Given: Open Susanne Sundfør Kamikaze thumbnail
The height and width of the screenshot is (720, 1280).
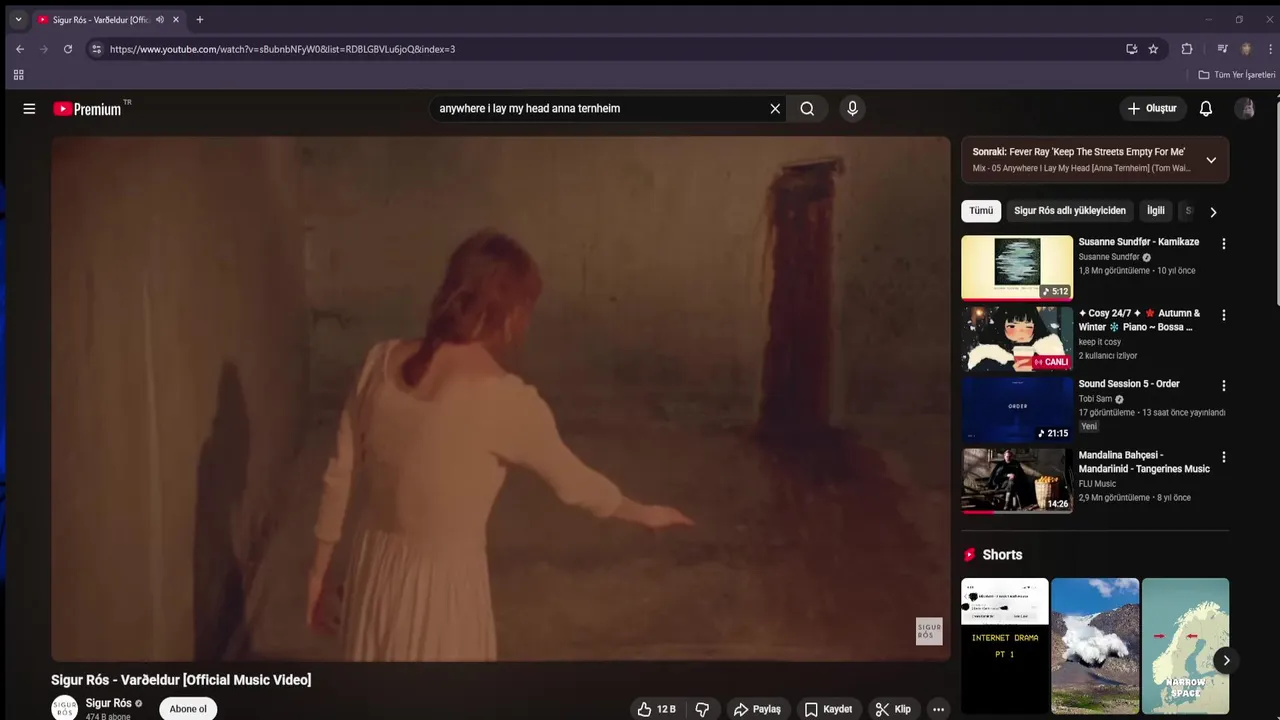Looking at the screenshot, I should coord(1017,268).
